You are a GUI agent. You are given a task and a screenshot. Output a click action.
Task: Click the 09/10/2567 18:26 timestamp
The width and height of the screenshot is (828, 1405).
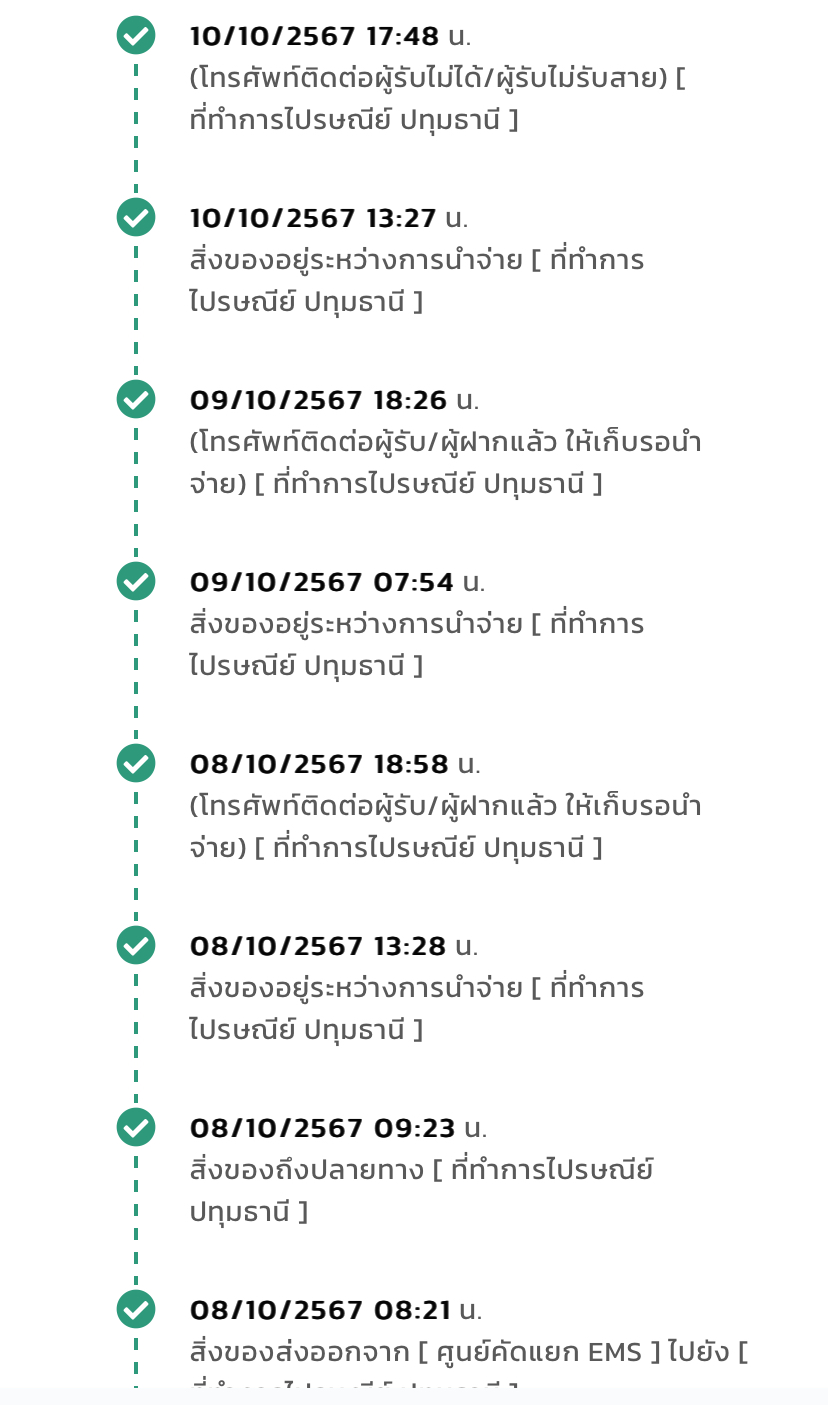(x=318, y=401)
